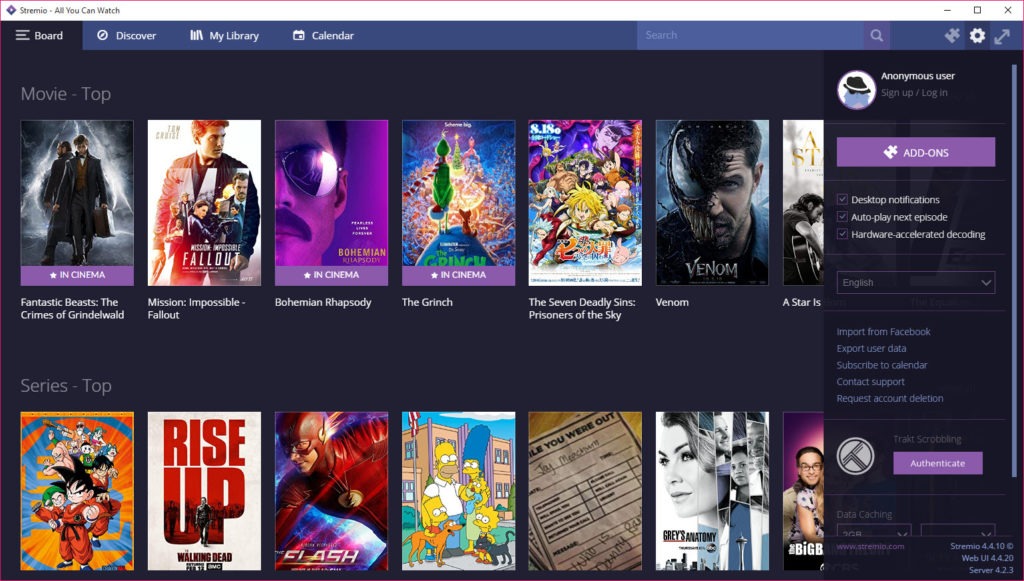Click The Grinch title text
This screenshot has height=581, width=1024.
427,302
